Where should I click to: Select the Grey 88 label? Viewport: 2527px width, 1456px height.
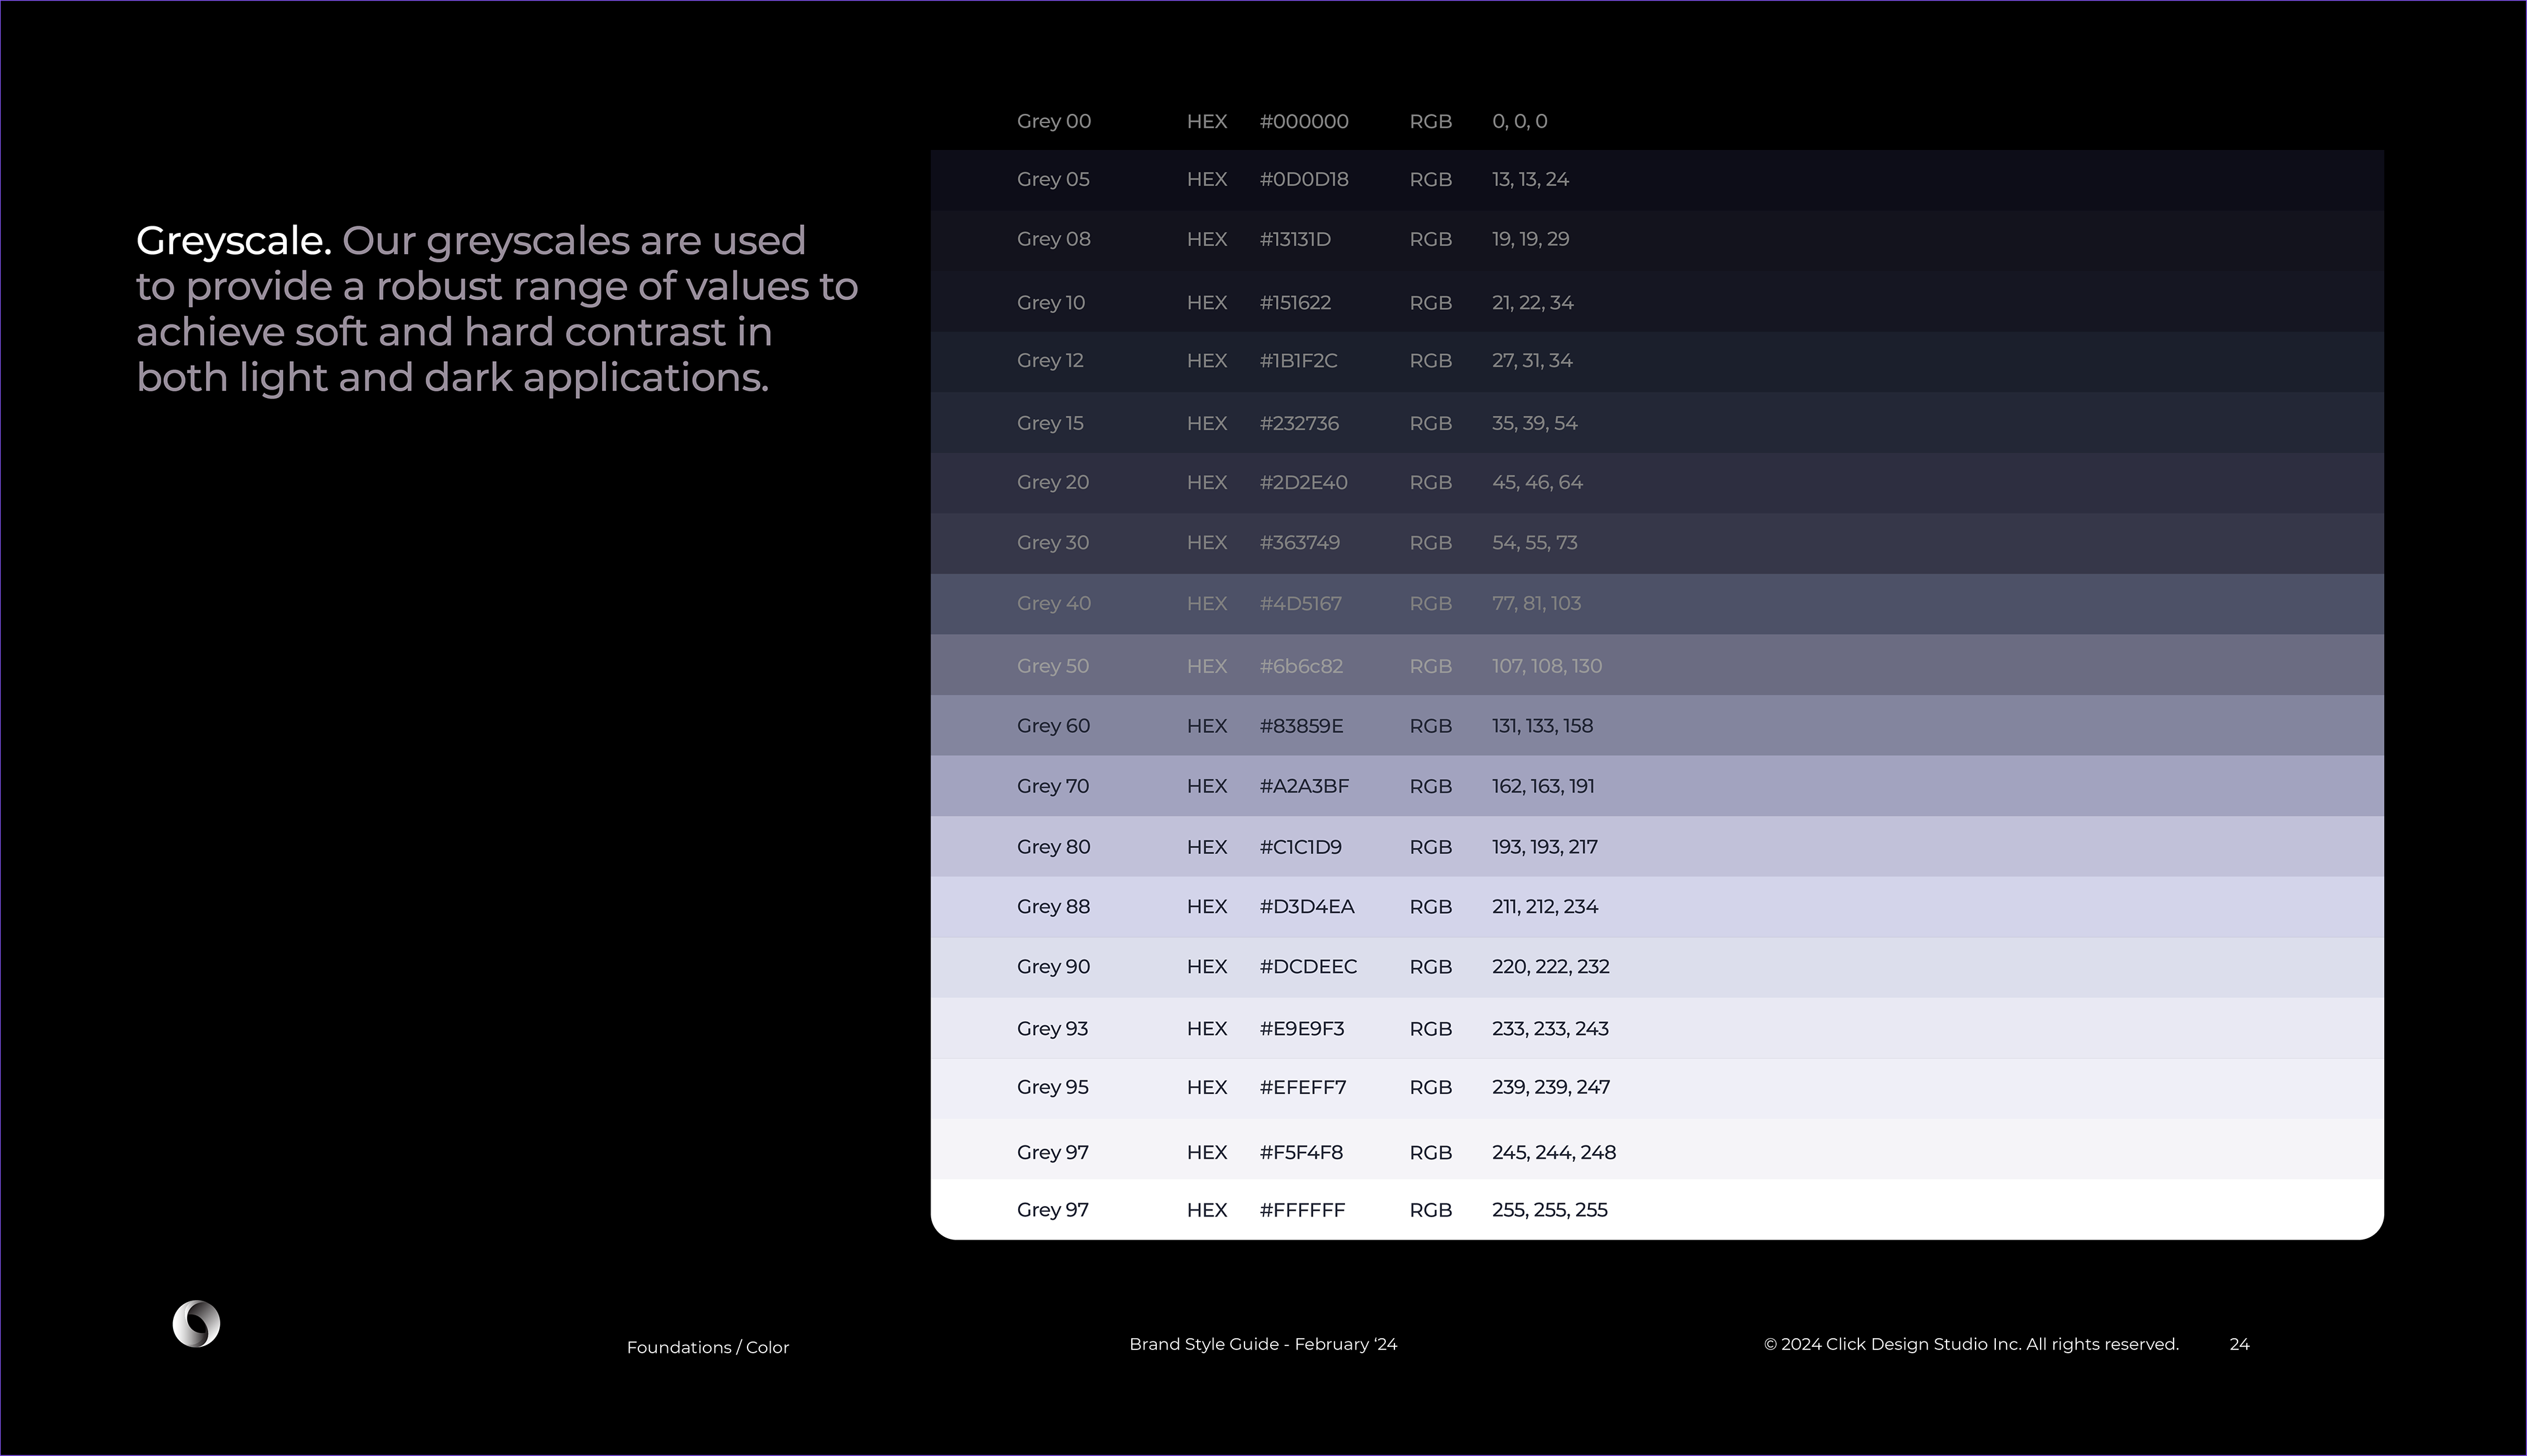click(x=1053, y=907)
